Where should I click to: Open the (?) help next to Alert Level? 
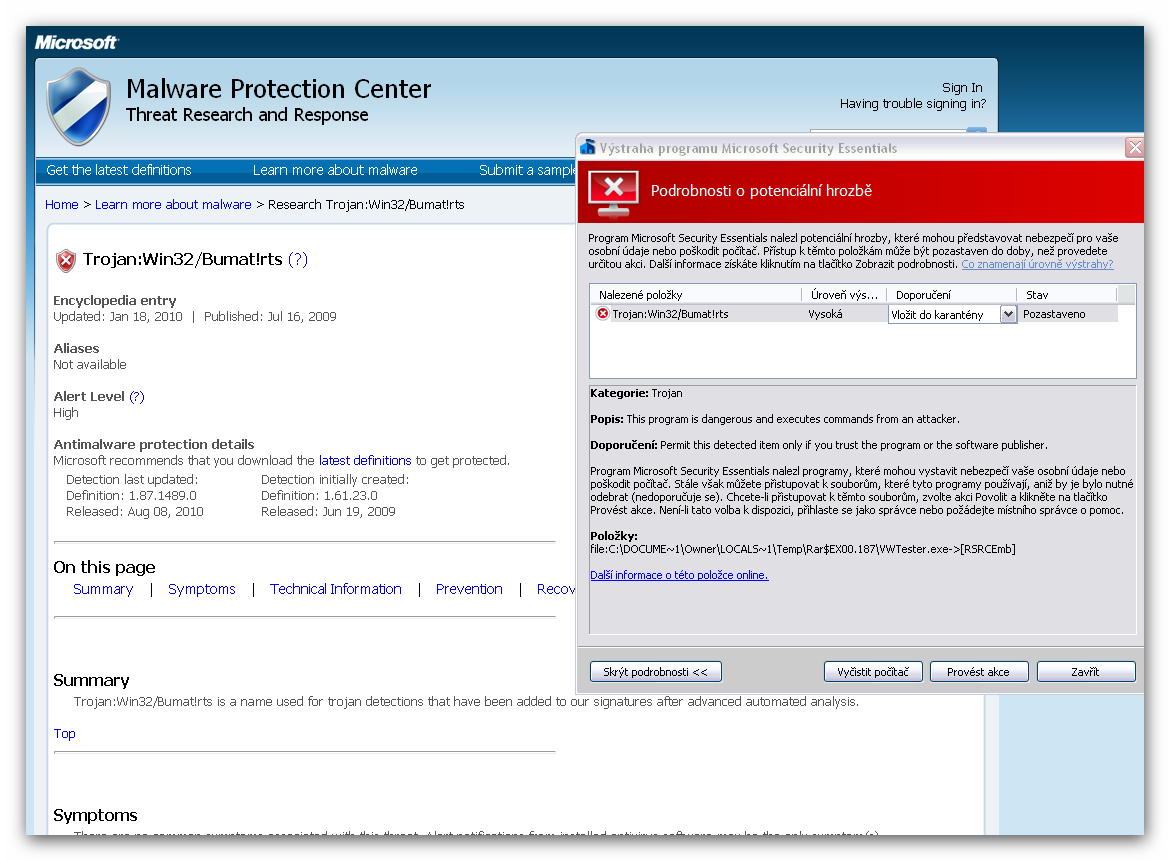[x=137, y=396]
